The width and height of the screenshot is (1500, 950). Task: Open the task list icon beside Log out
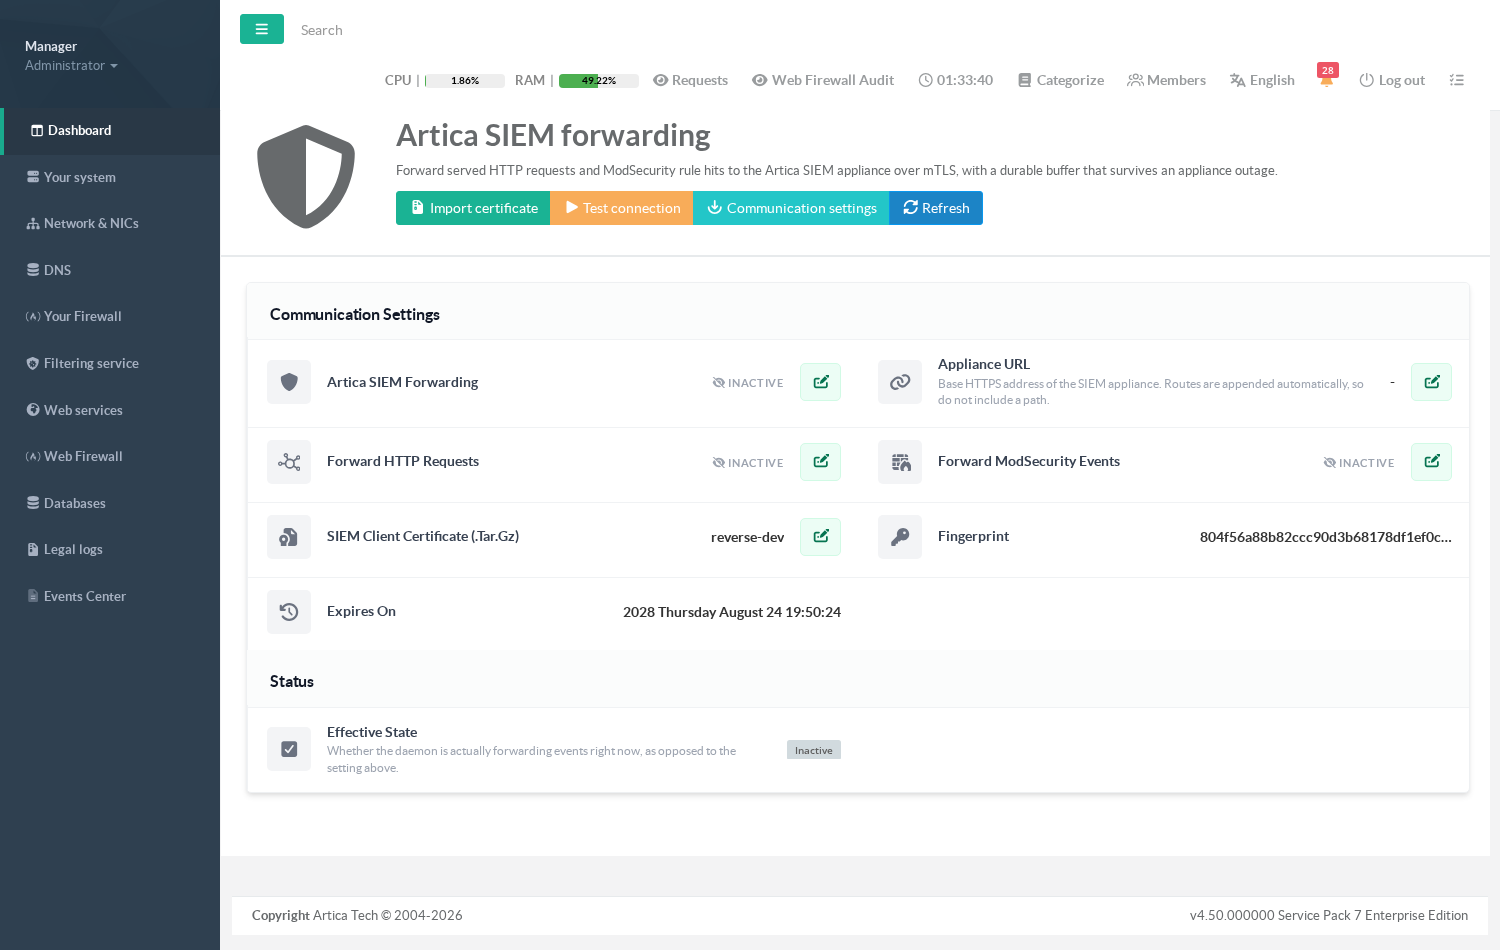(1456, 80)
